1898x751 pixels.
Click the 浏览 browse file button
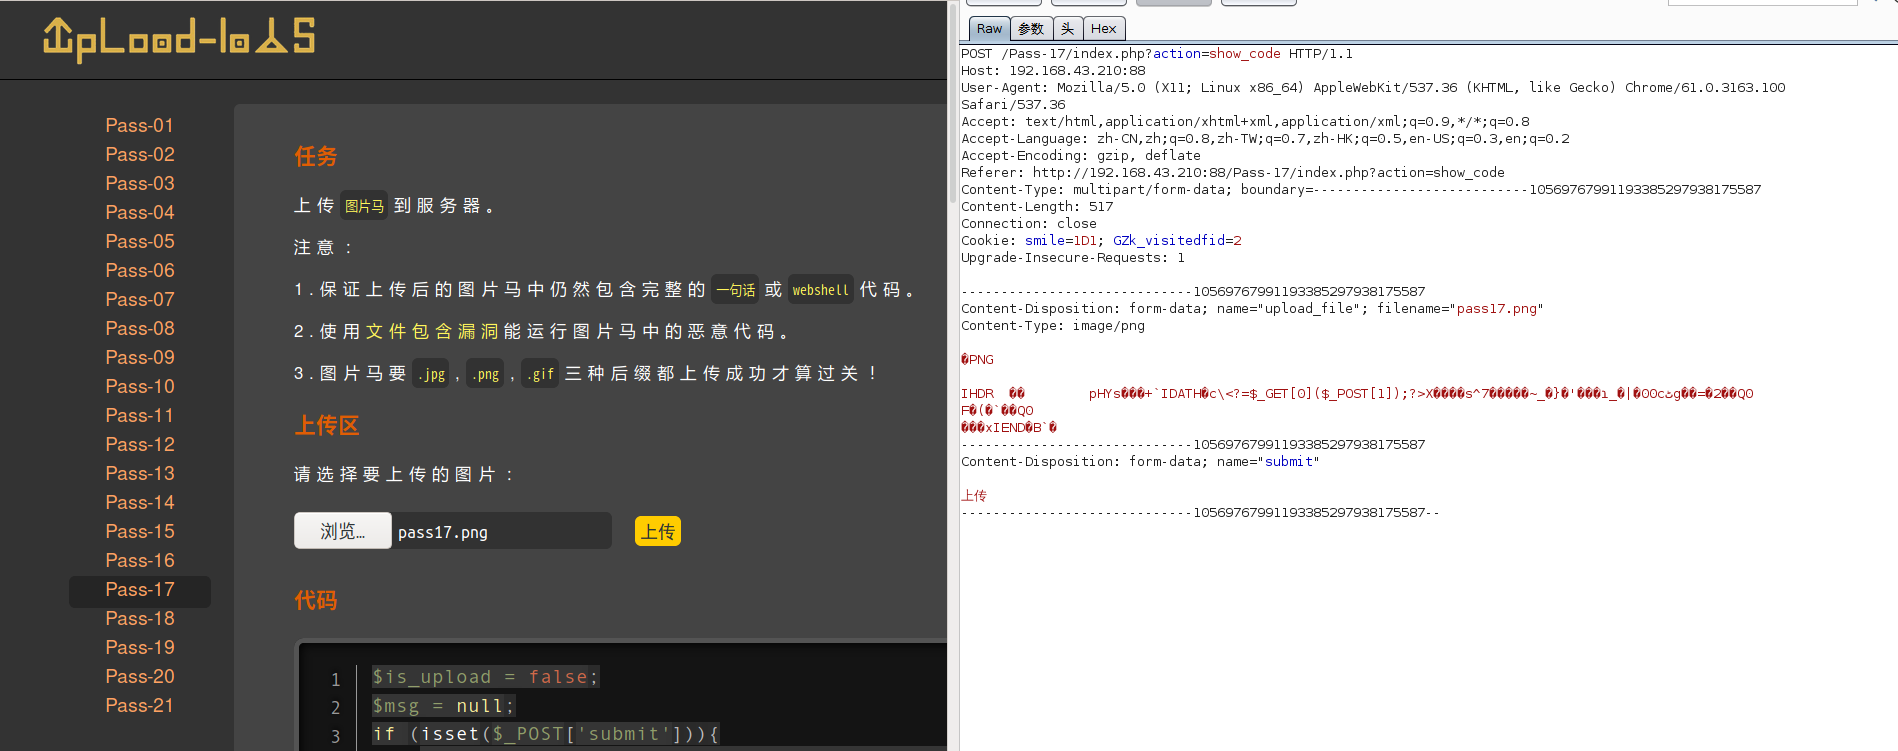[x=342, y=531]
